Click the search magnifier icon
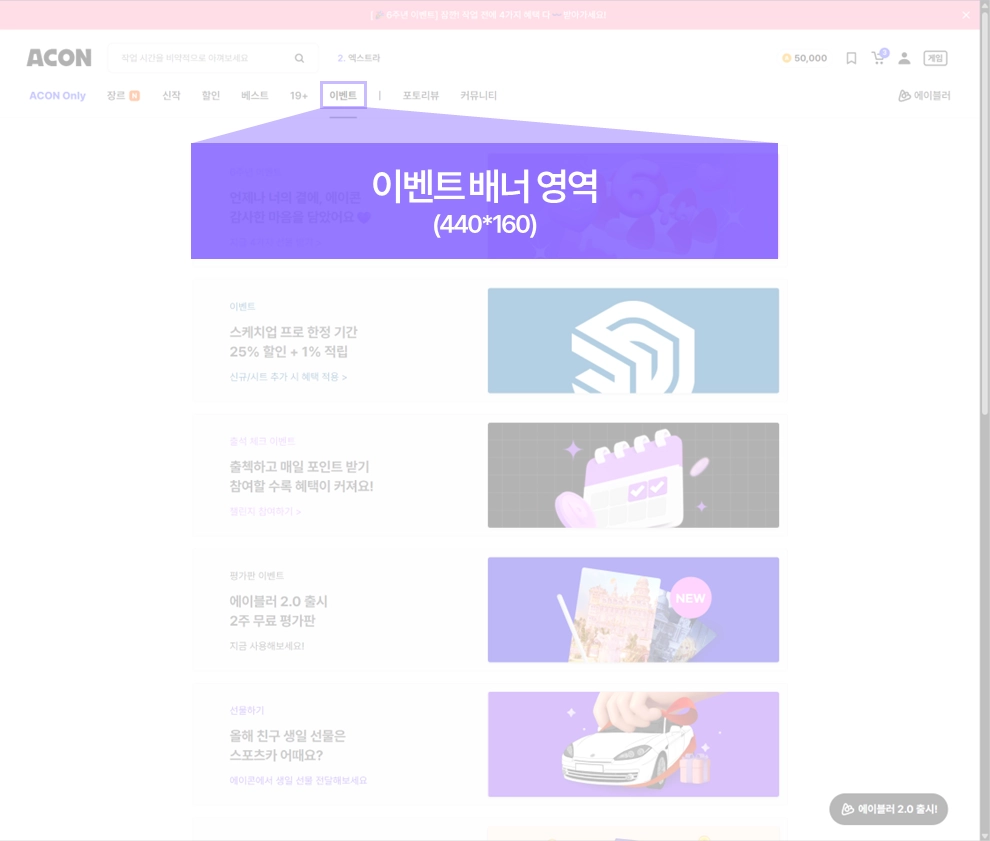The width and height of the screenshot is (990, 841). coord(299,58)
